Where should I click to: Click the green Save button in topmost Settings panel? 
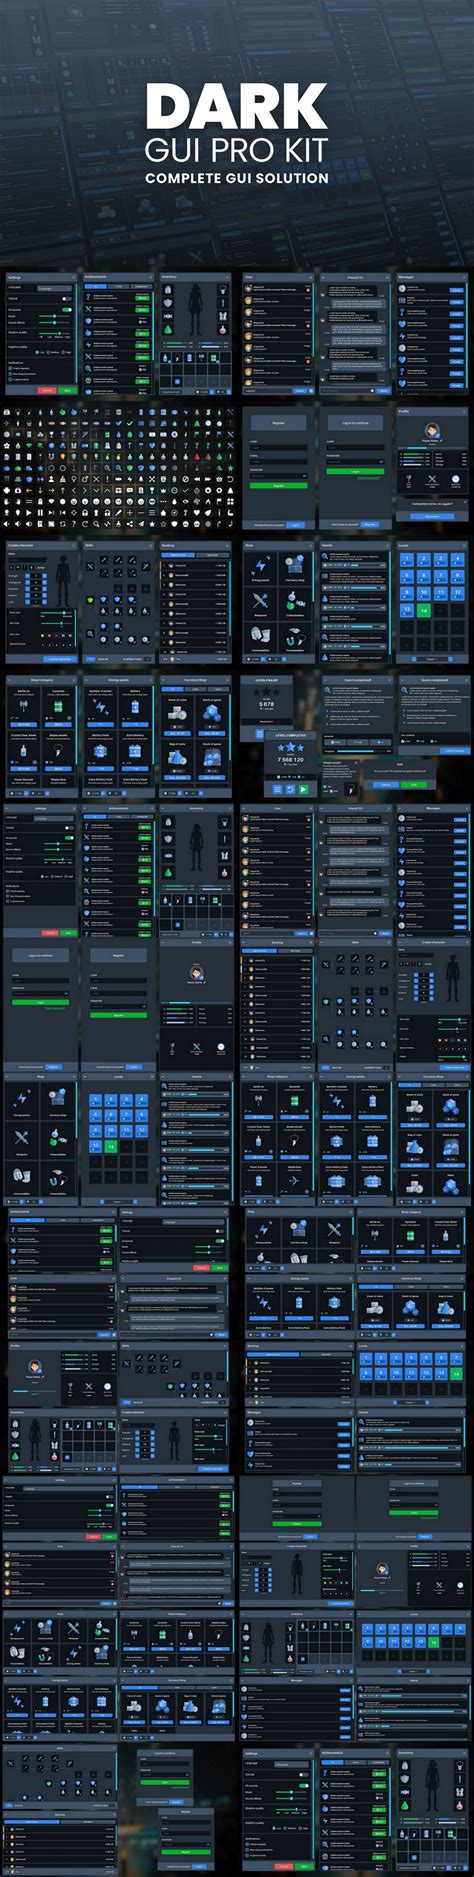click(68, 391)
